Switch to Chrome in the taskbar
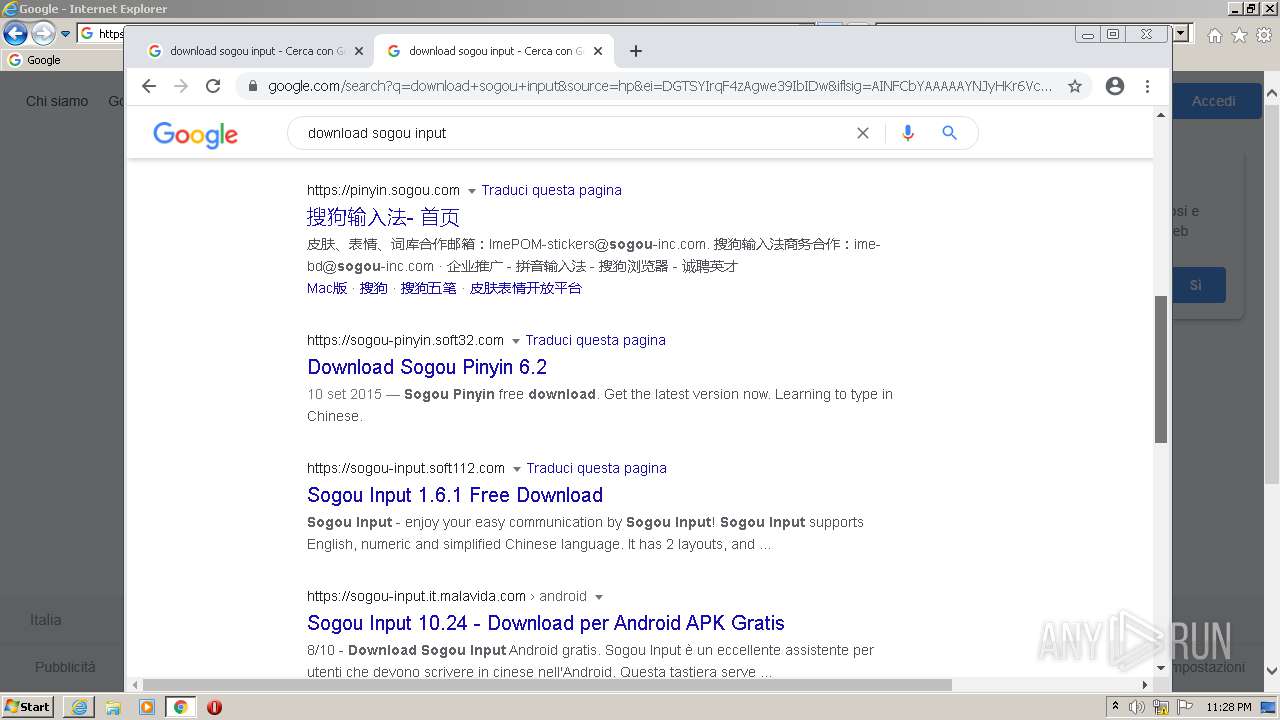 (x=180, y=707)
